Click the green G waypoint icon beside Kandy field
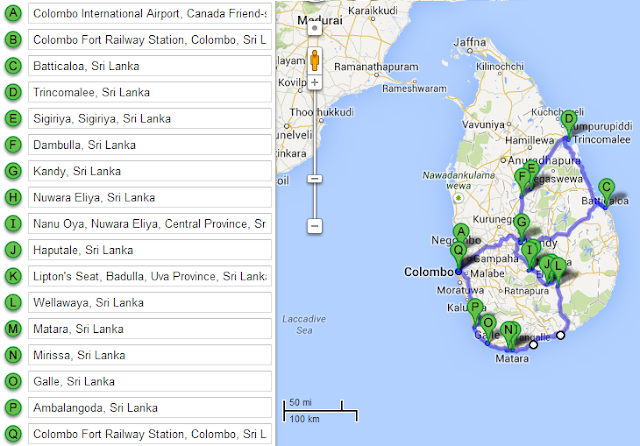 (x=13, y=171)
